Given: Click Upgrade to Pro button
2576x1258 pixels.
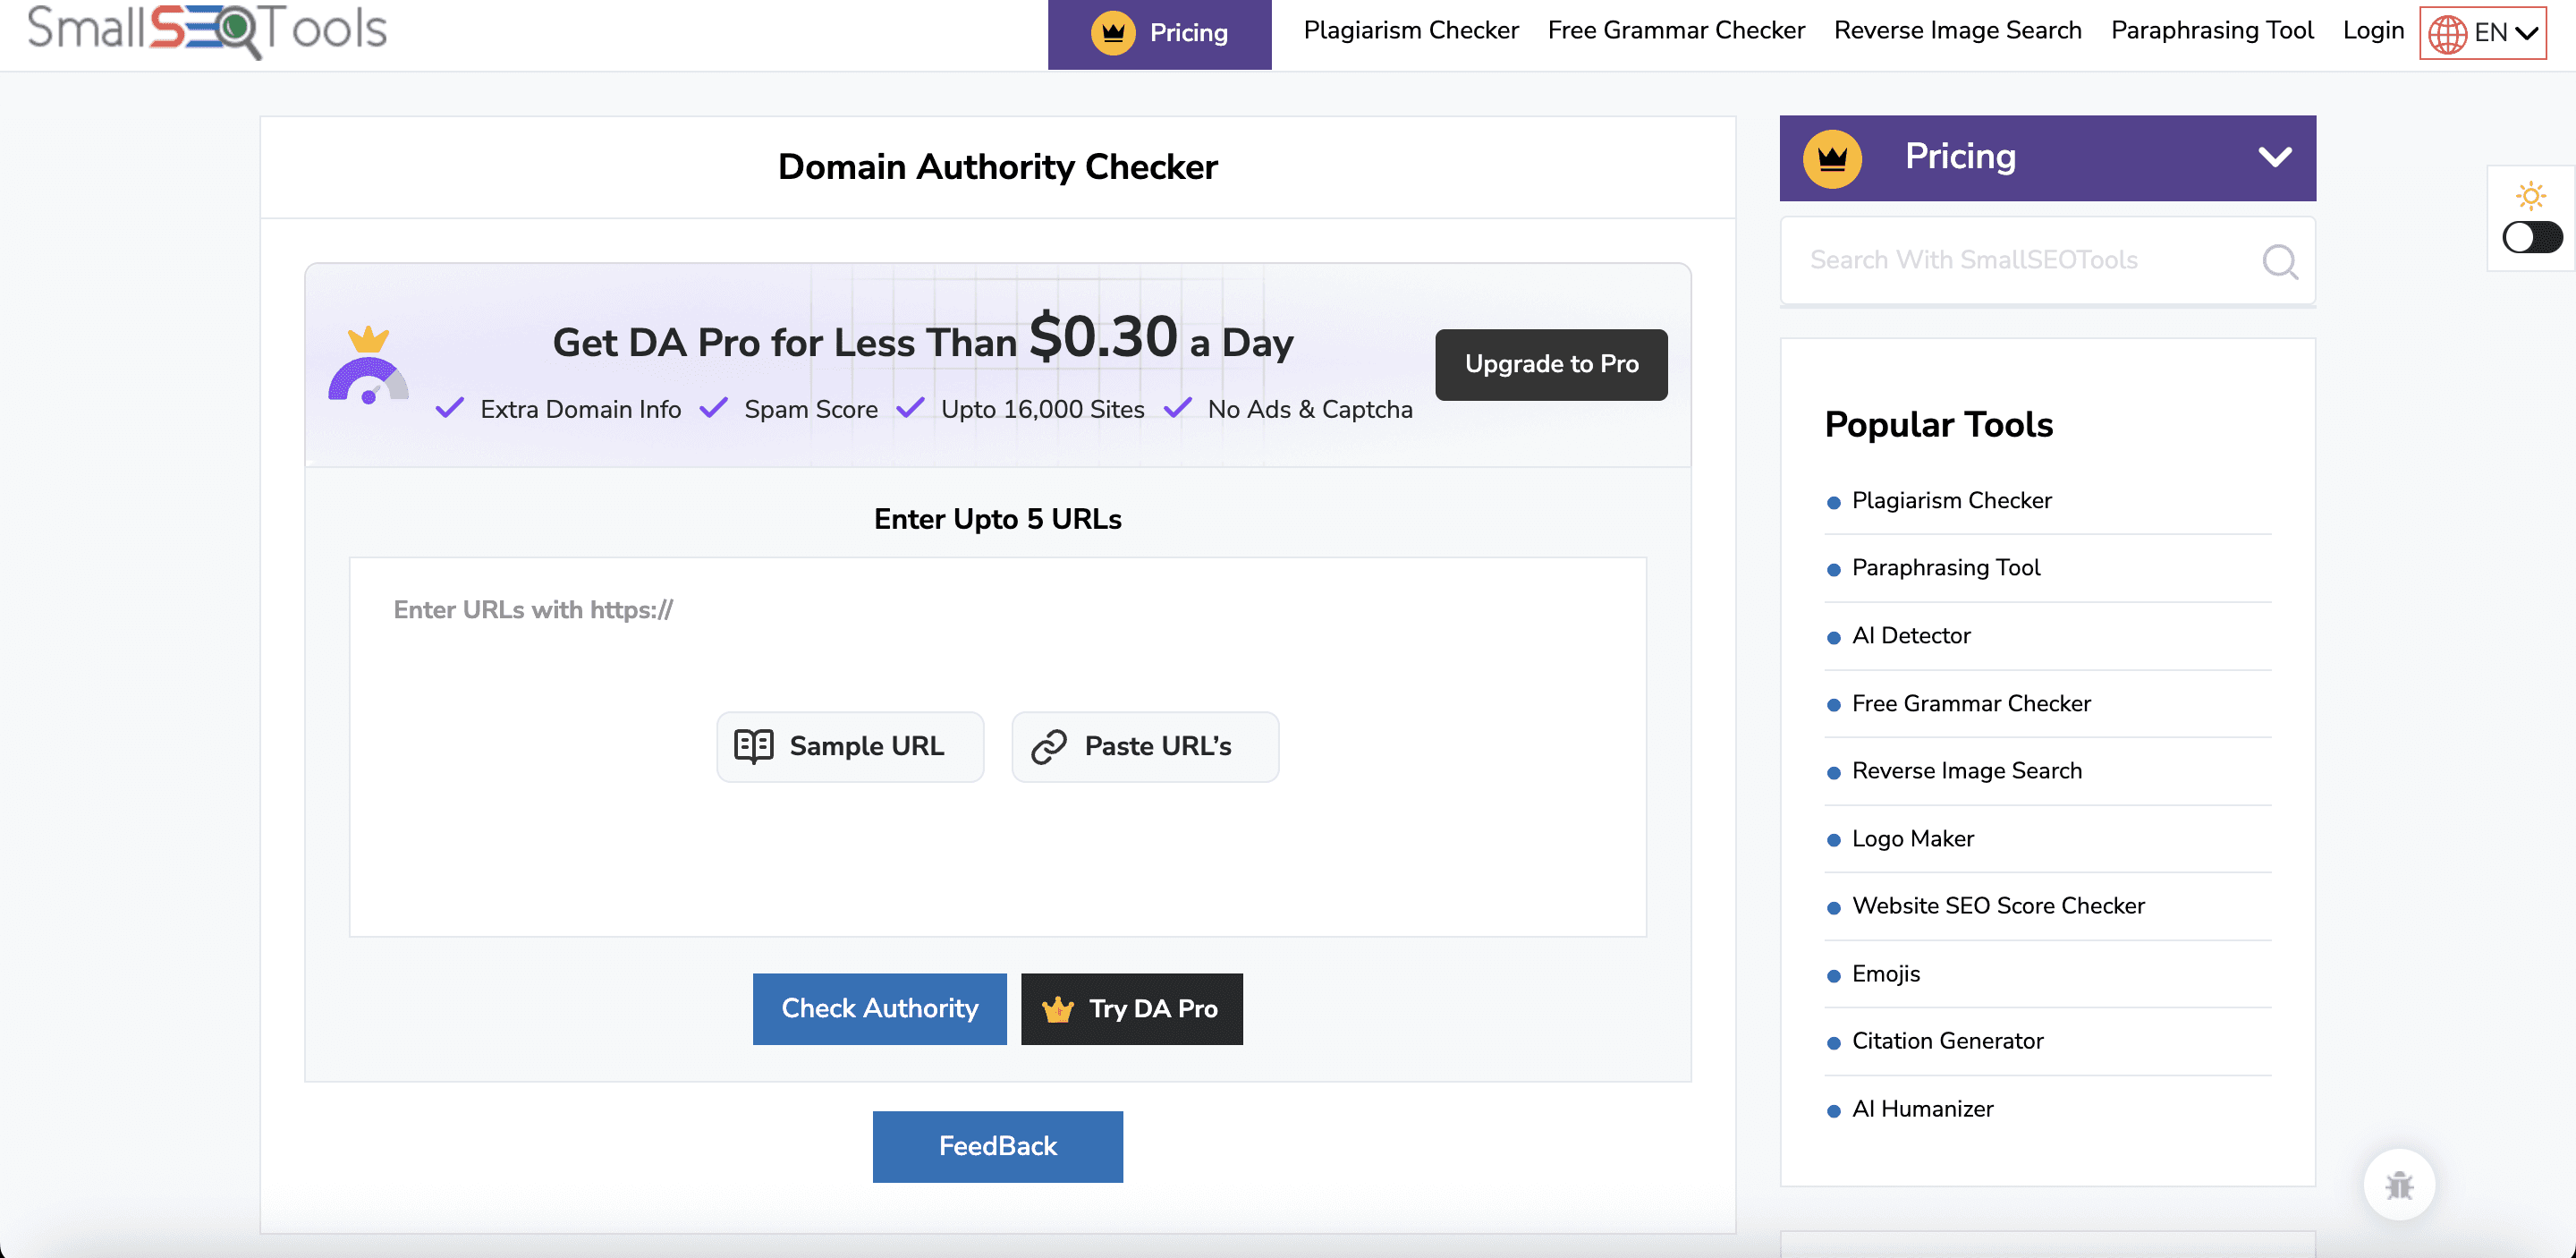Looking at the screenshot, I should (x=1550, y=364).
